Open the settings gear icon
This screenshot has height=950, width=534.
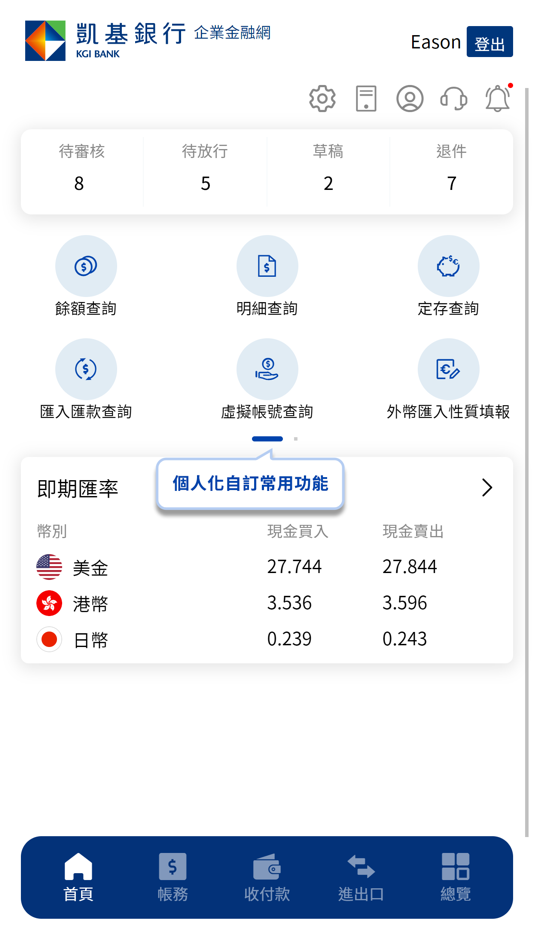(322, 98)
